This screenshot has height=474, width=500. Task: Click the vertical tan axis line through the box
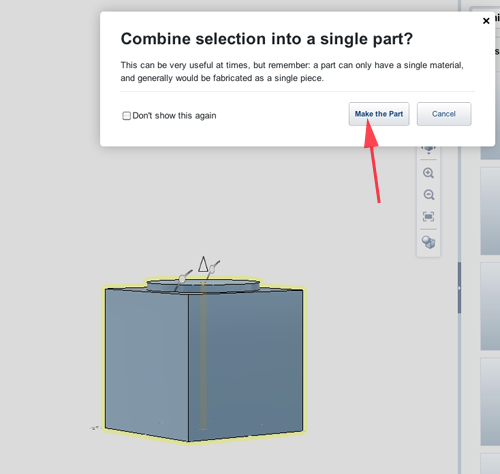coord(203,357)
